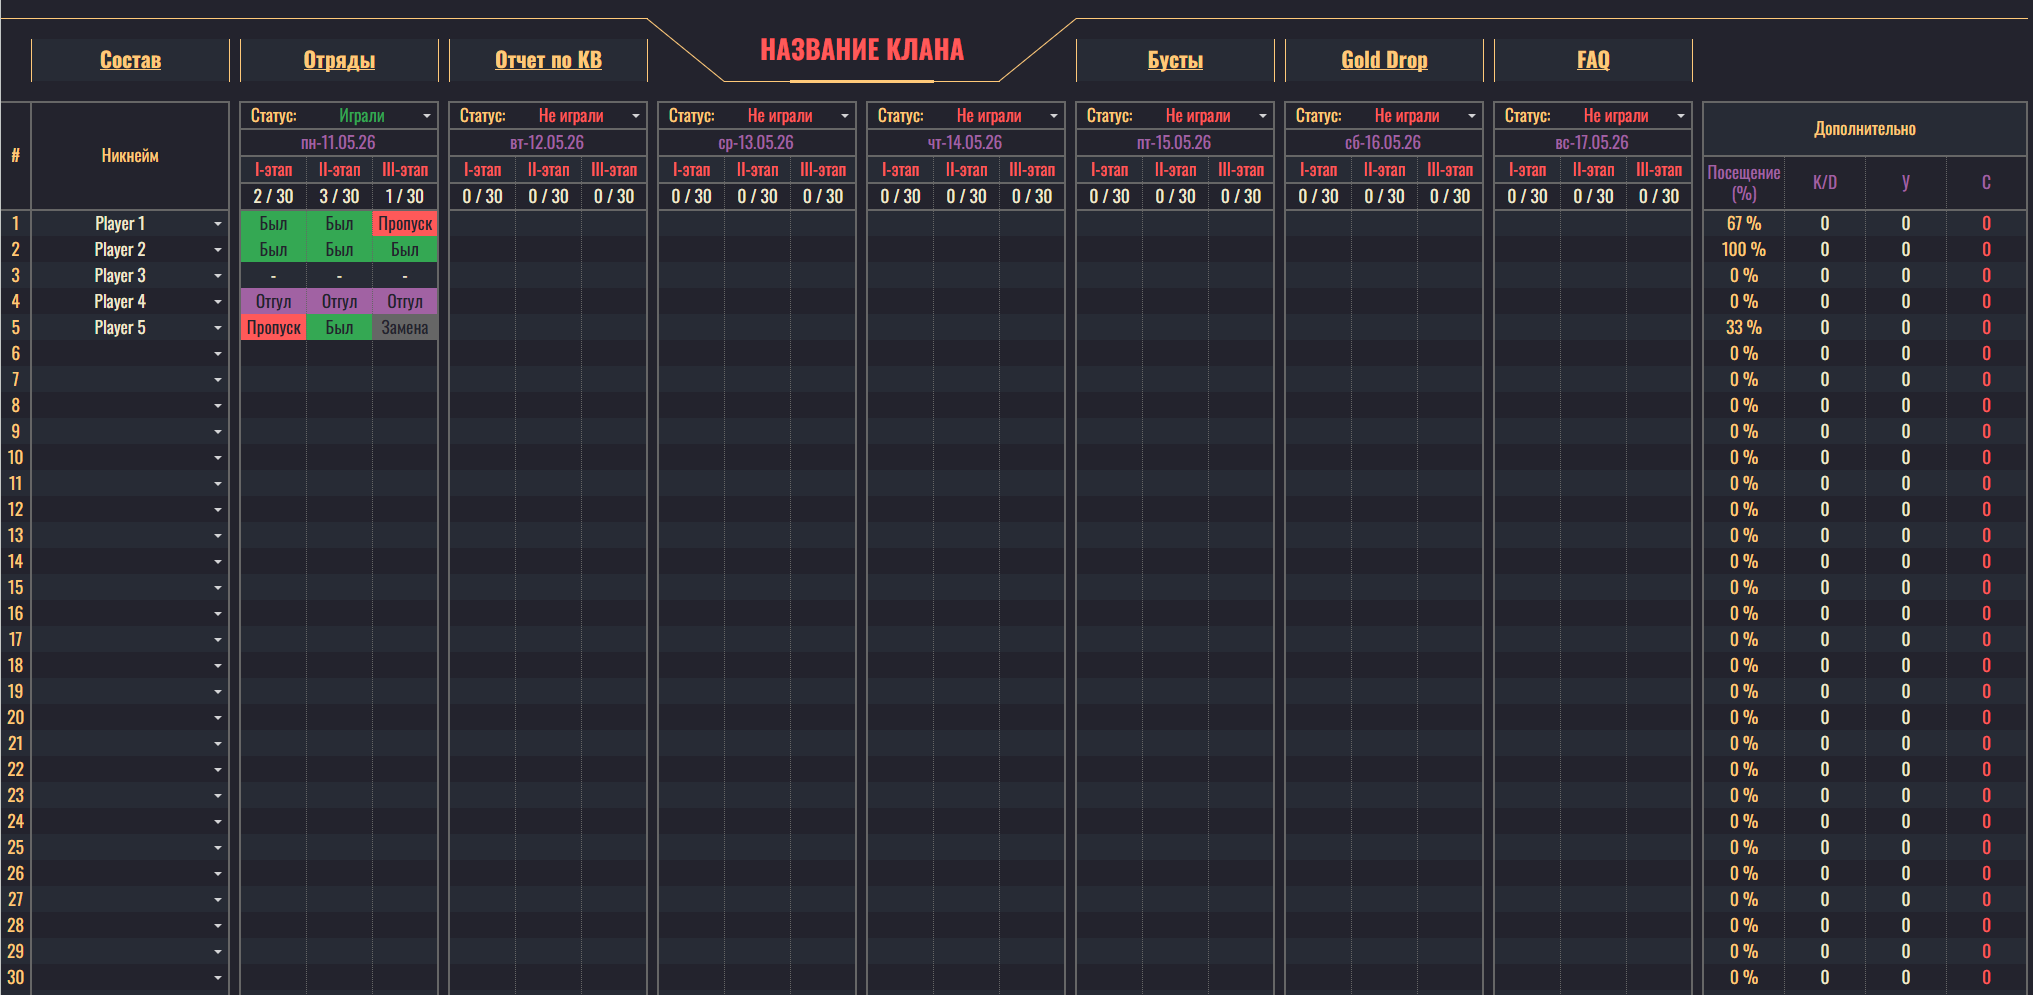2033x995 pixels.
Task: Select row number 15 cell
Action: tap(15, 588)
